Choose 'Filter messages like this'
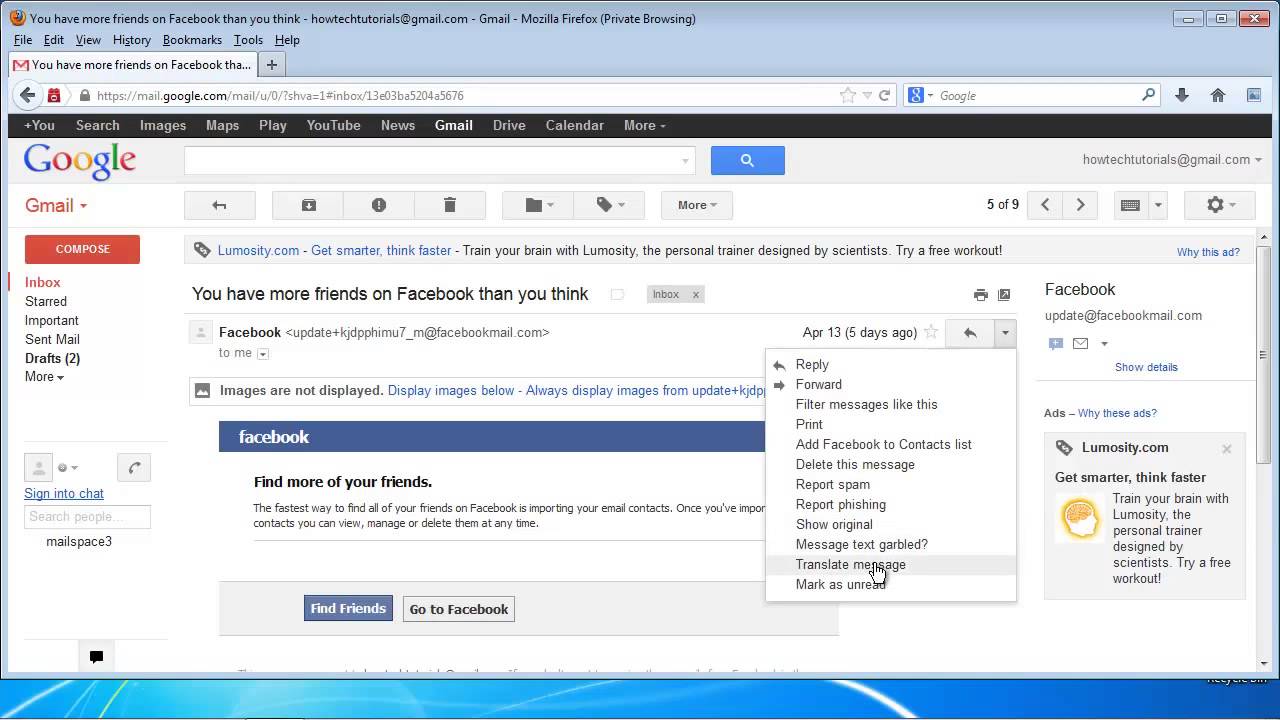1280x720 pixels. click(890, 405)
